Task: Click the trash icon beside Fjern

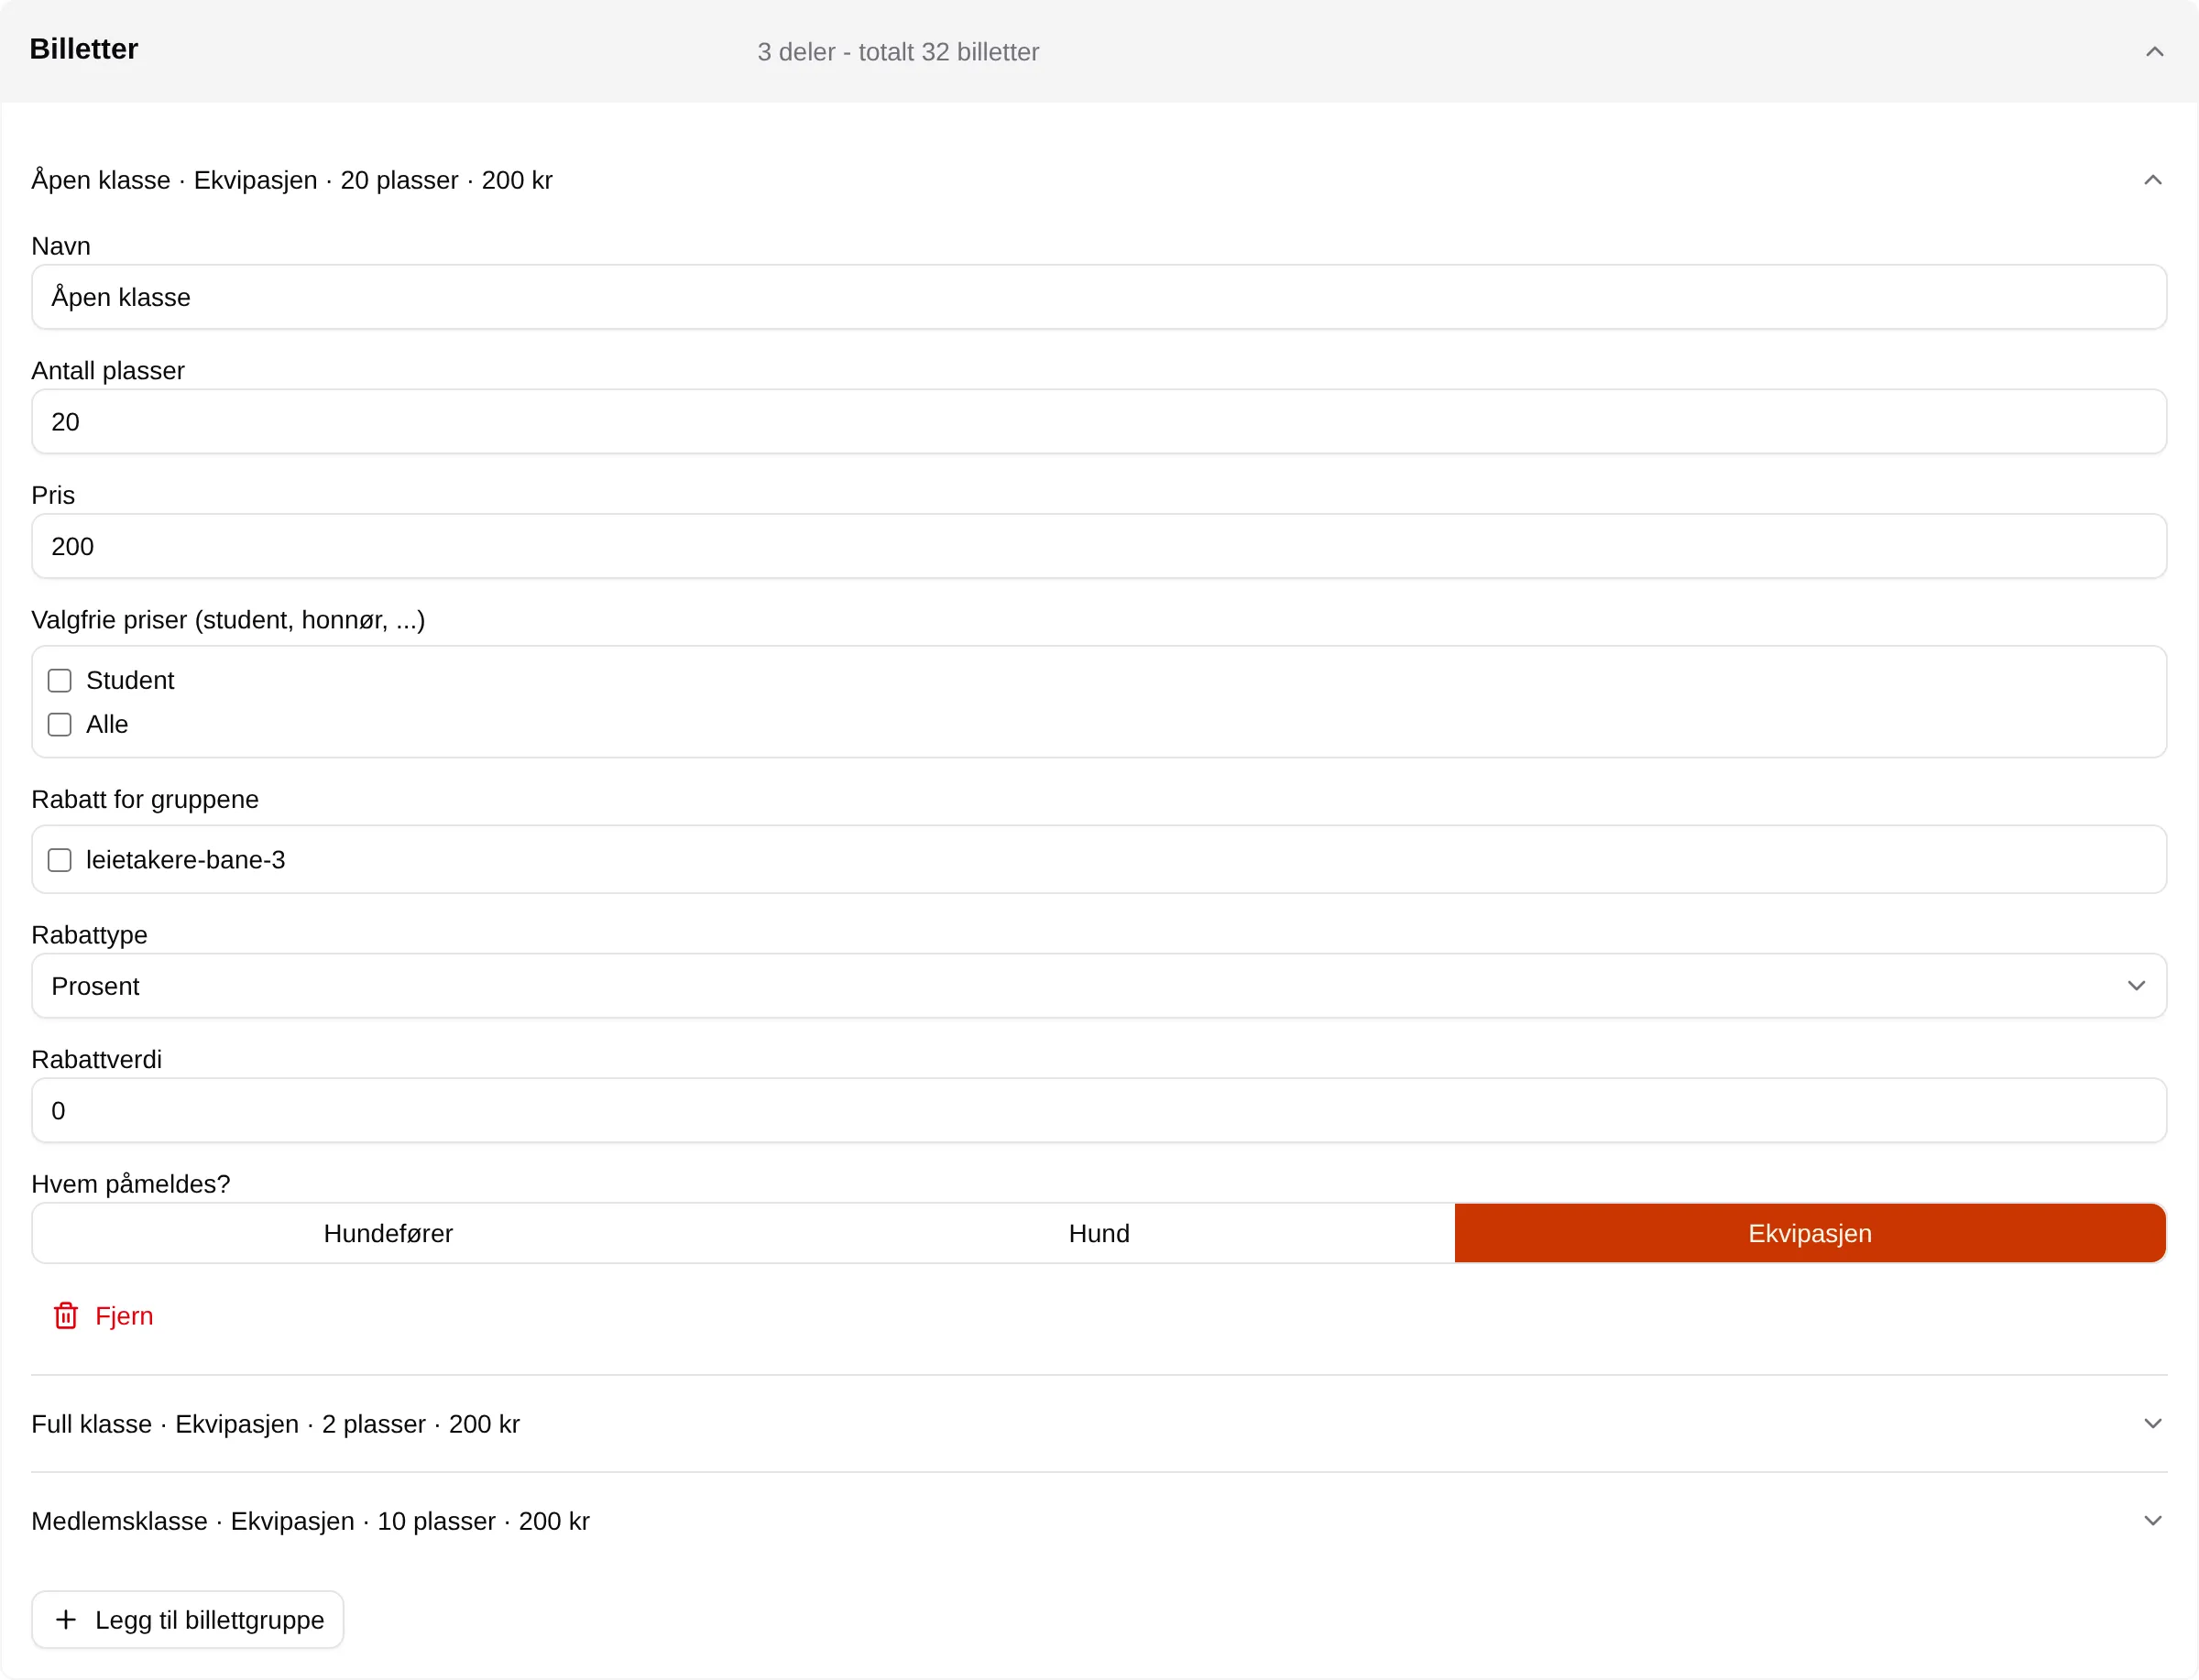Action: pyautogui.click(x=66, y=1316)
